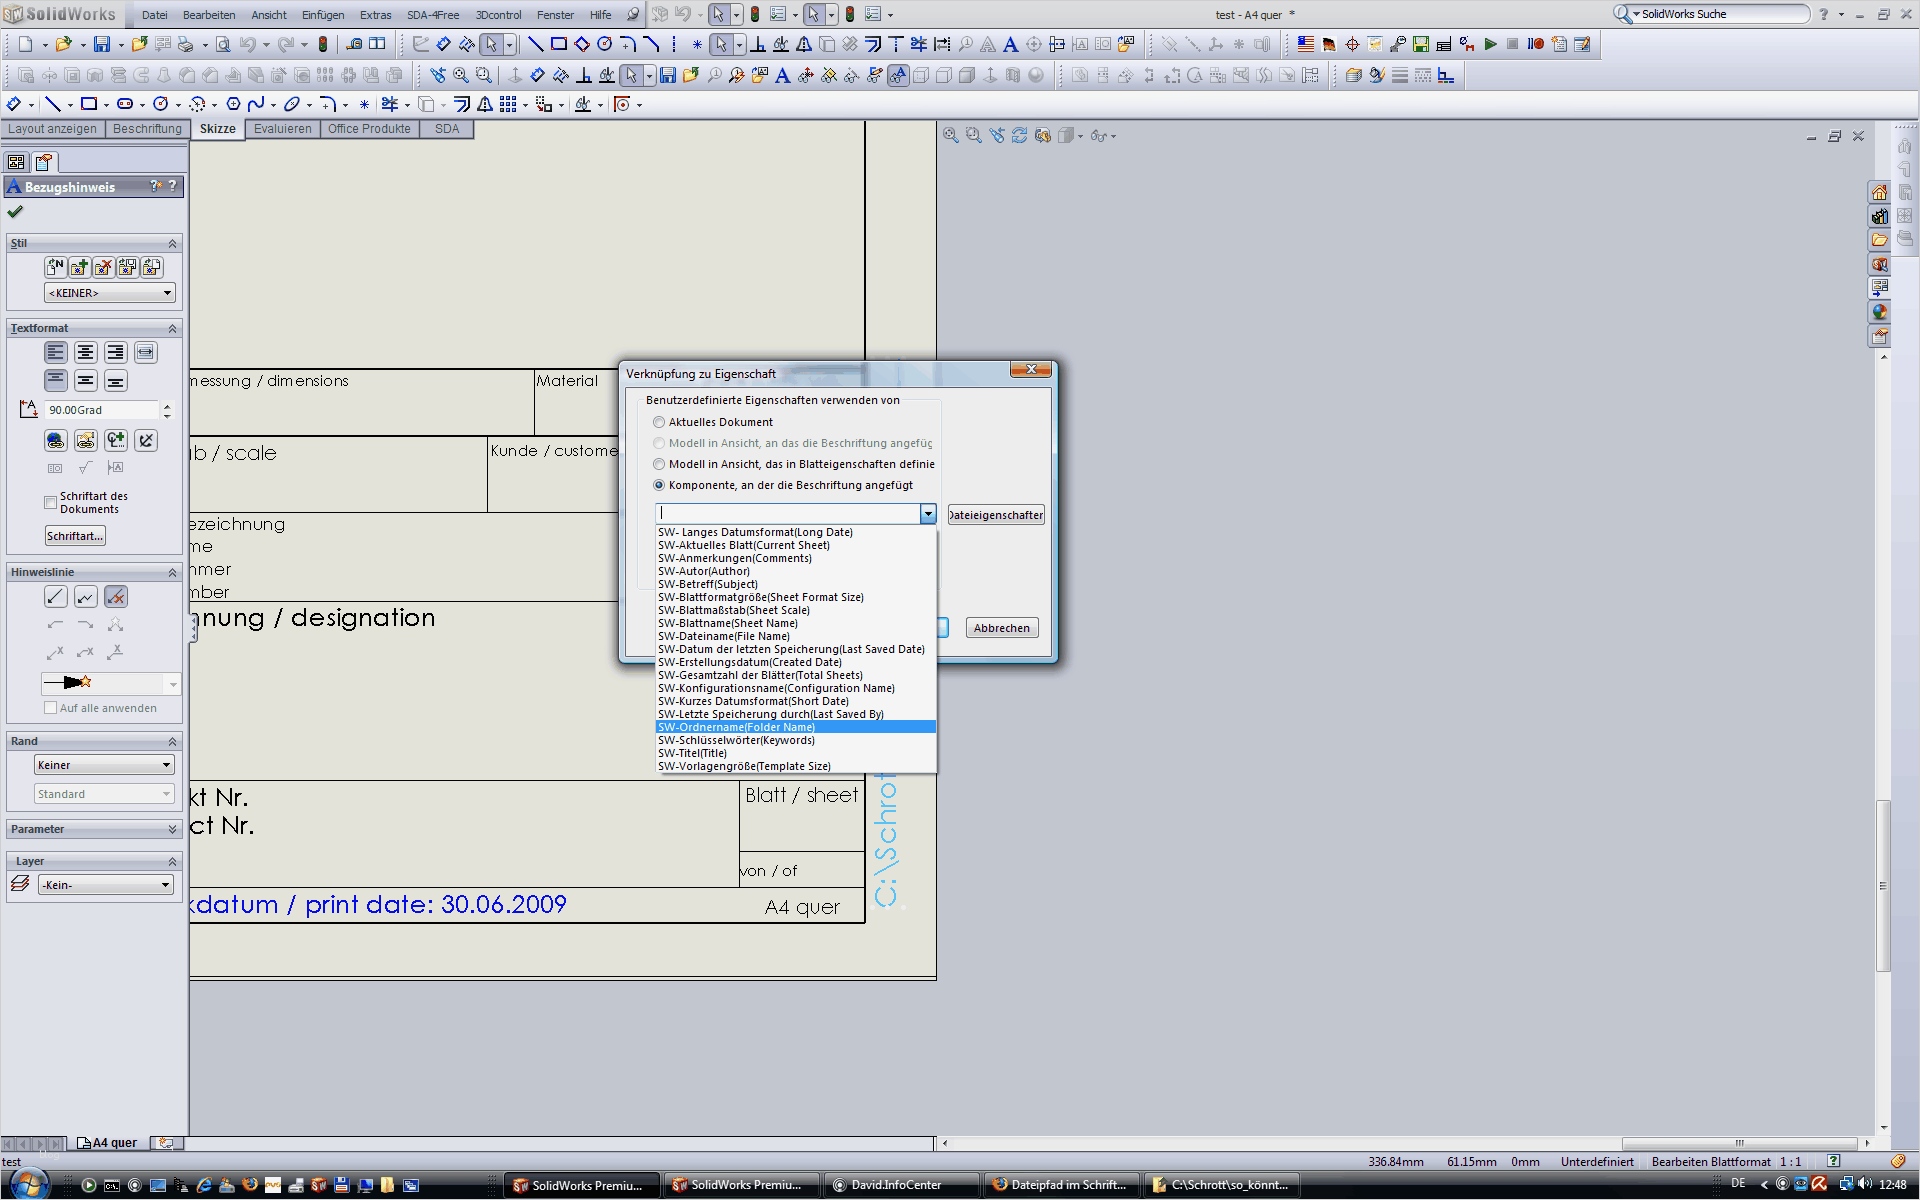Open the Stil style dropdown showing KEINER

click(110, 292)
